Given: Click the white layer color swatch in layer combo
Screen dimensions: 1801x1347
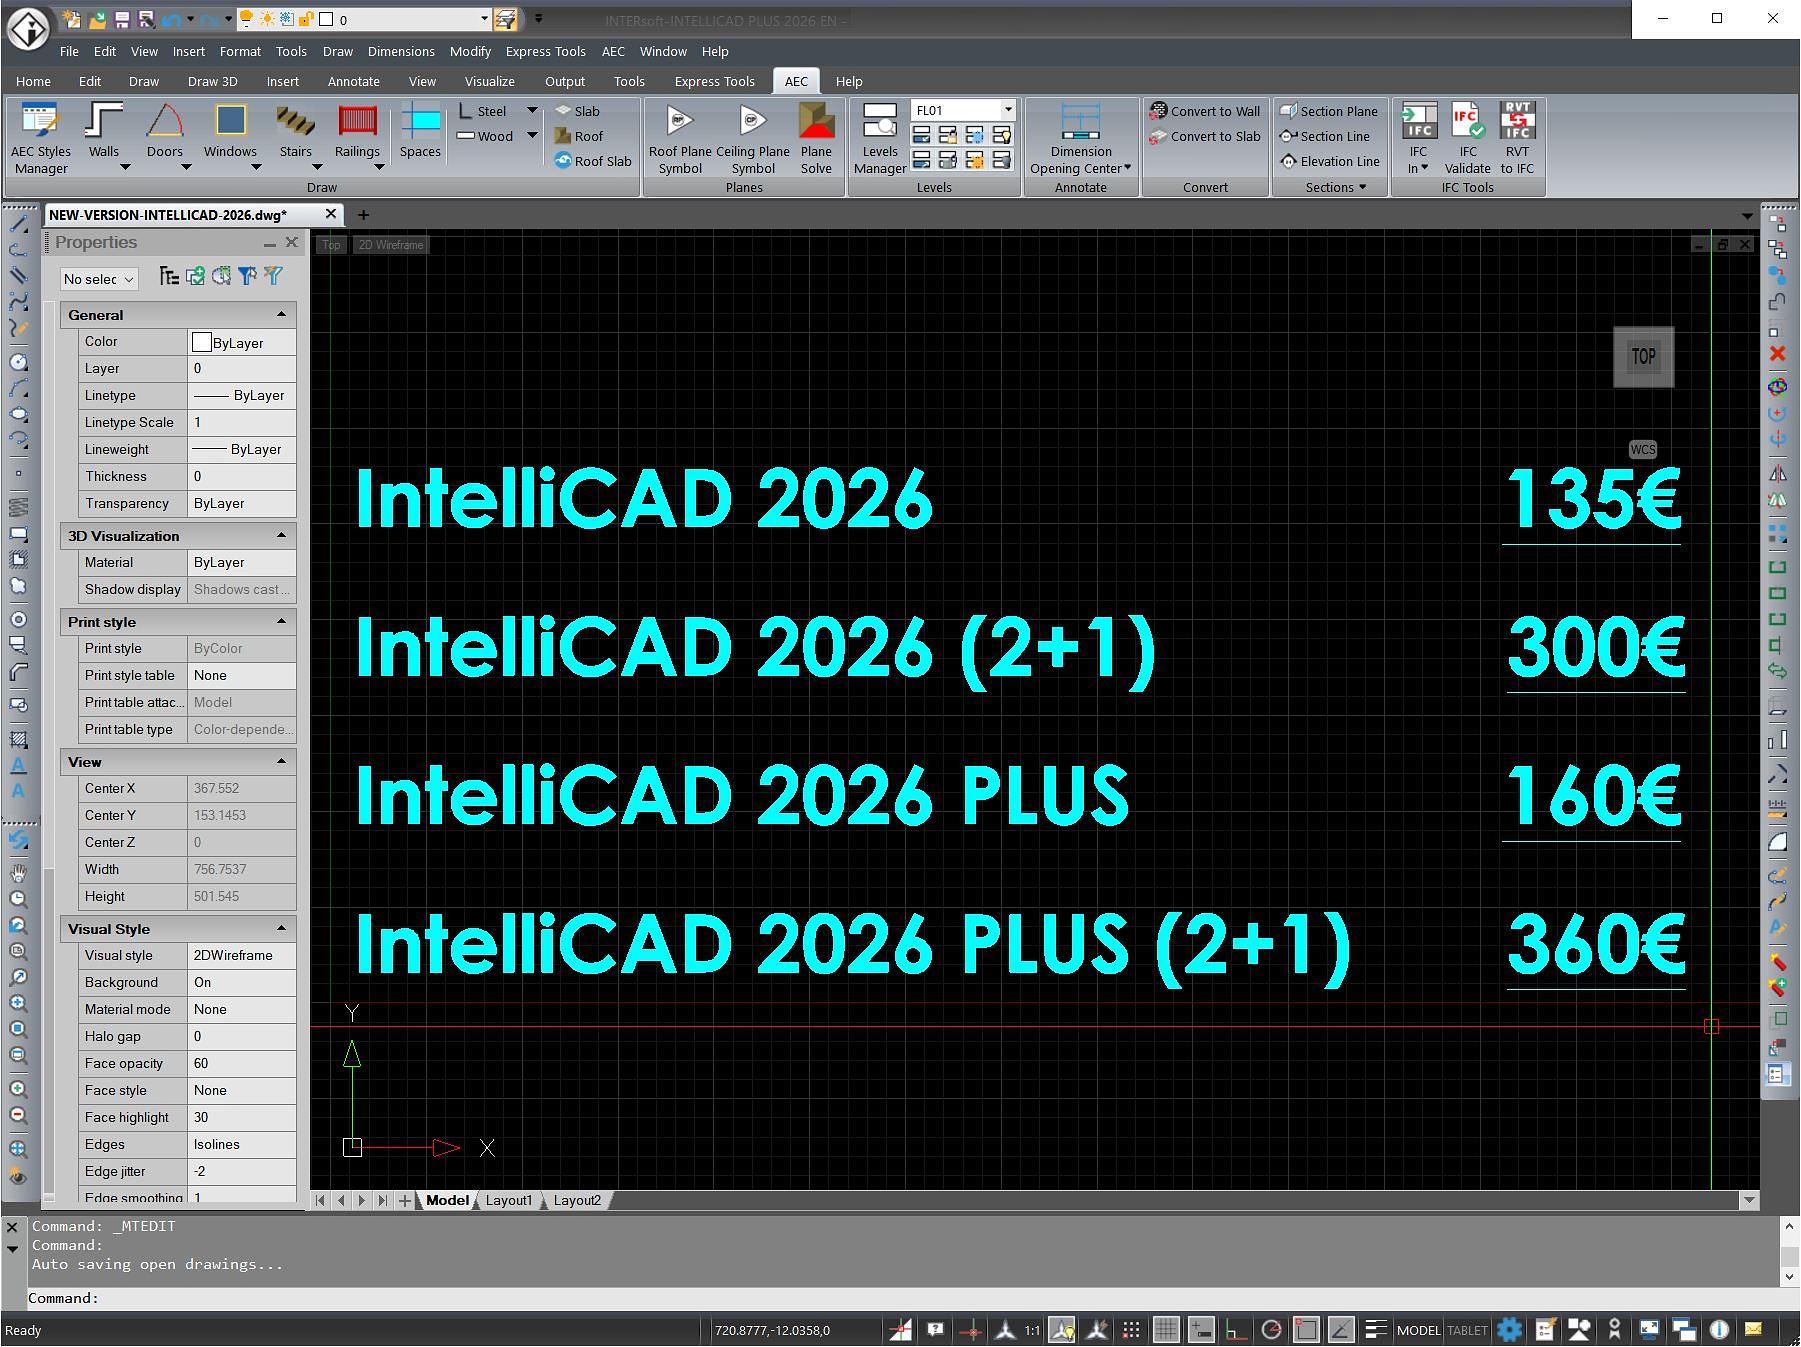Looking at the screenshot, I should [325, 19].
